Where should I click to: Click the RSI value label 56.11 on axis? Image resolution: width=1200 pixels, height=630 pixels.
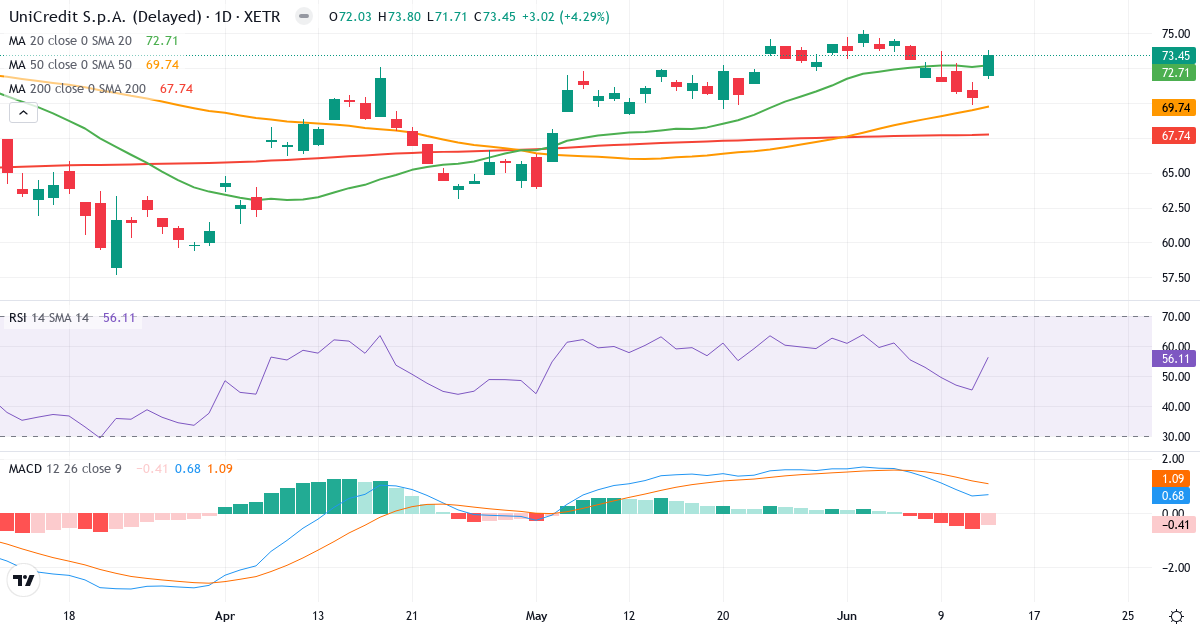pyautogui.click(x=1173, y=359)
